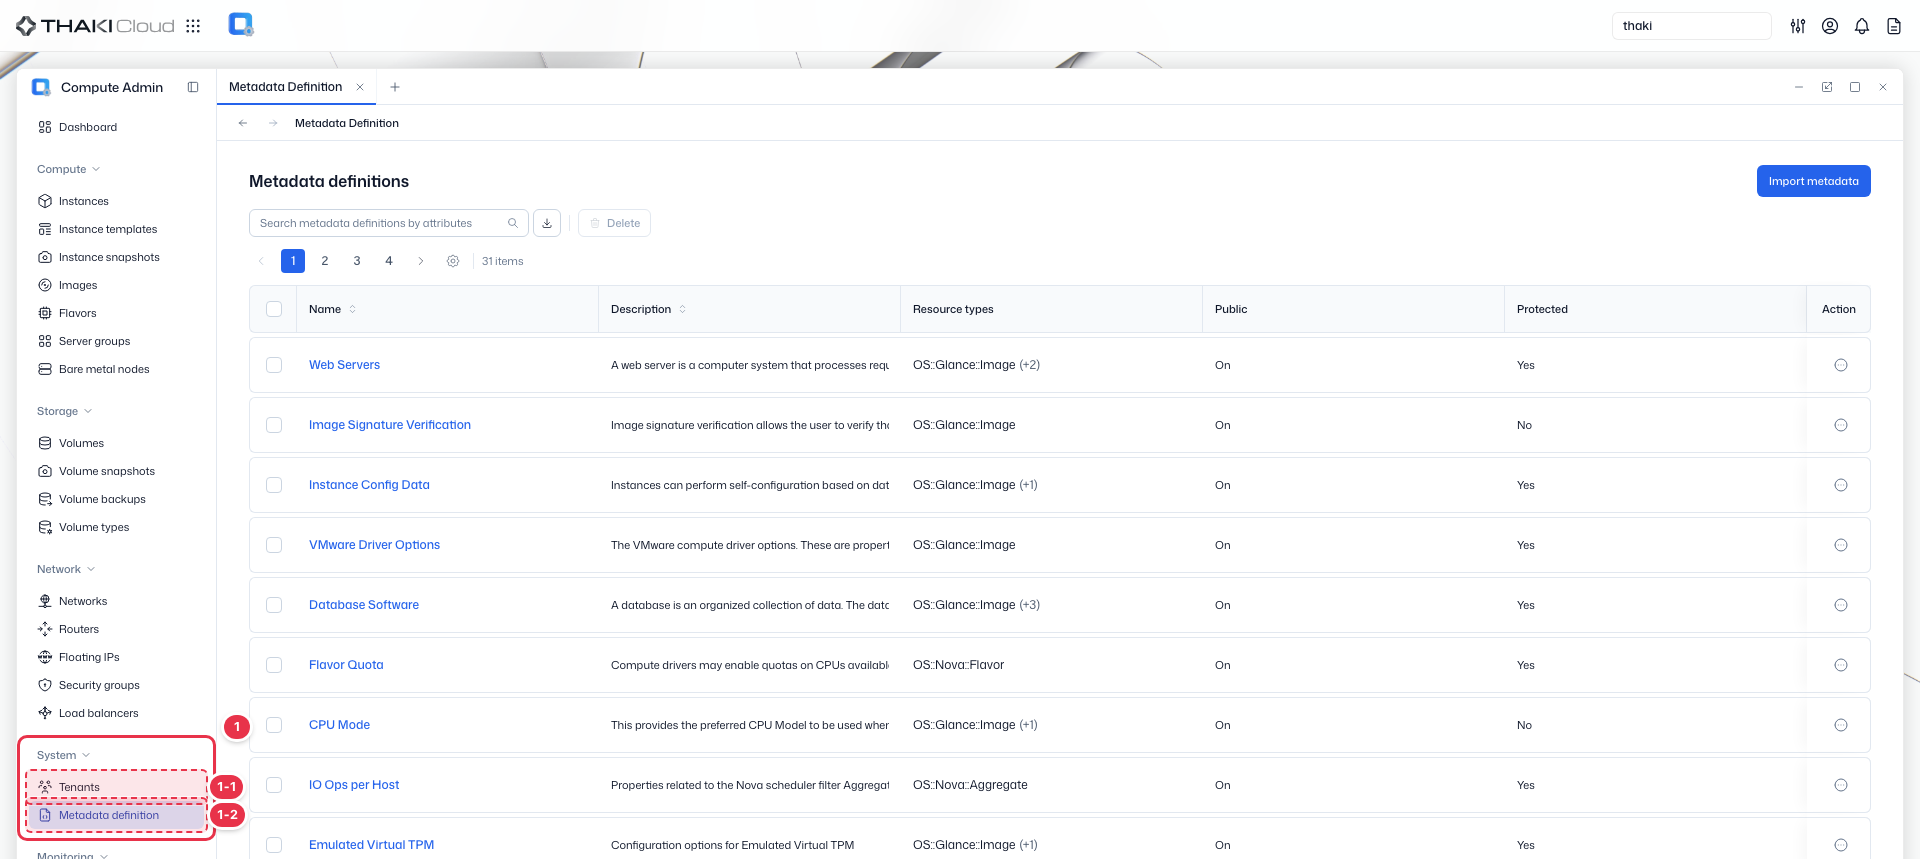
Task: Open the settings sliders icon in header
Action: [x=1798, y=26]
